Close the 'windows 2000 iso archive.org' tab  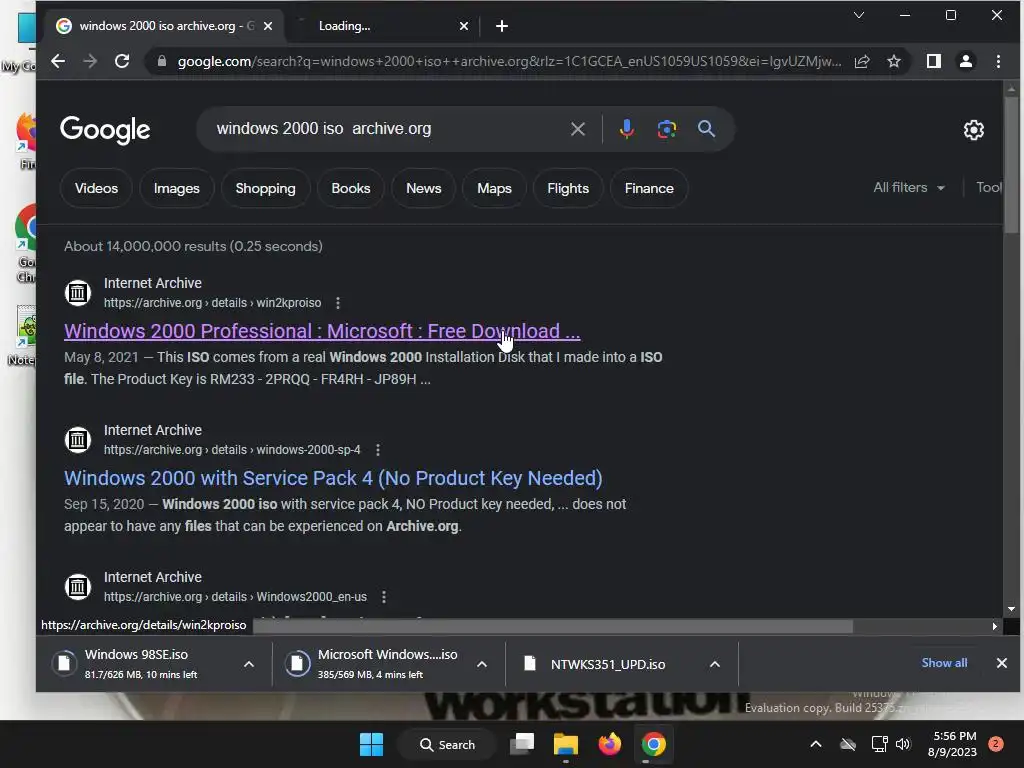(x=268, y=26)
